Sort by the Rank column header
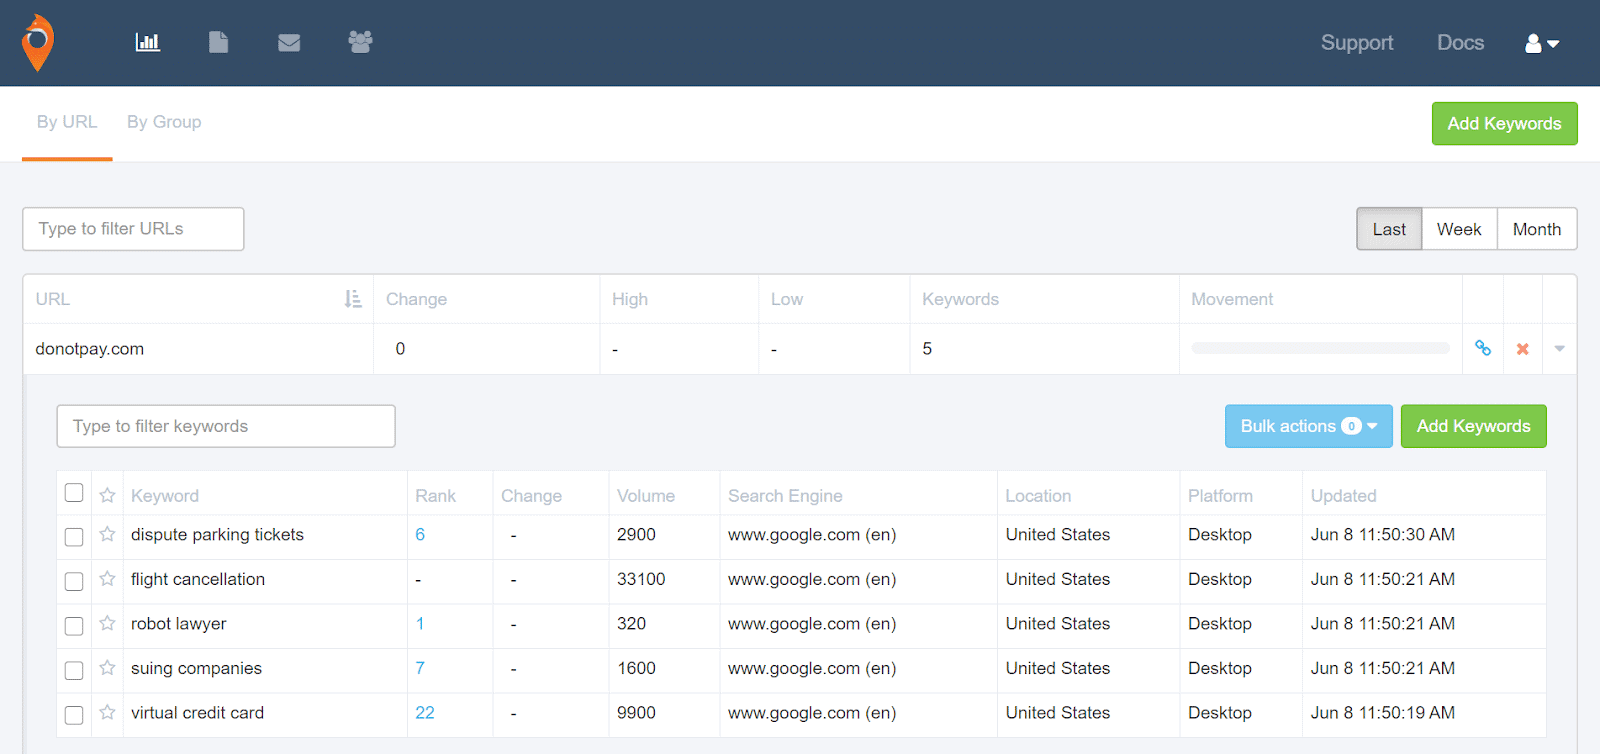 click(435, 496)
